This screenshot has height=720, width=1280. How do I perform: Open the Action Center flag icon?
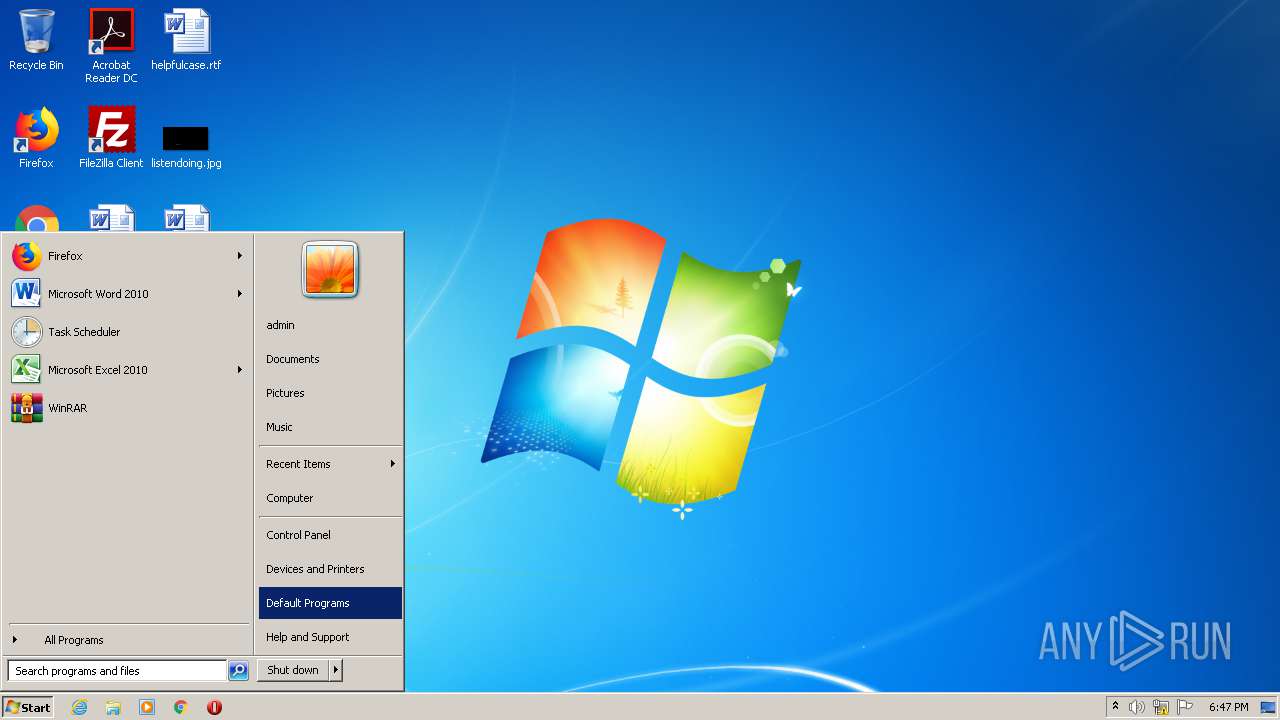(1185, 707)
